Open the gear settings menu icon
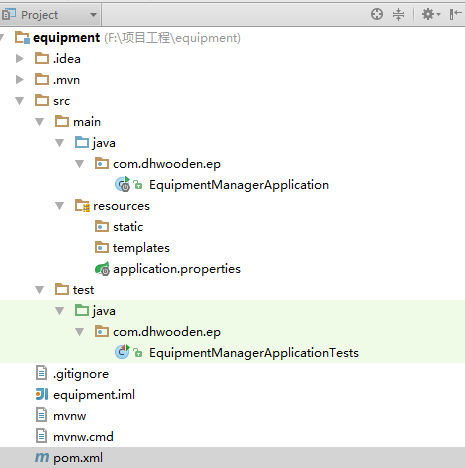This screenshot has width=465, height=468. tap(431, 14)
